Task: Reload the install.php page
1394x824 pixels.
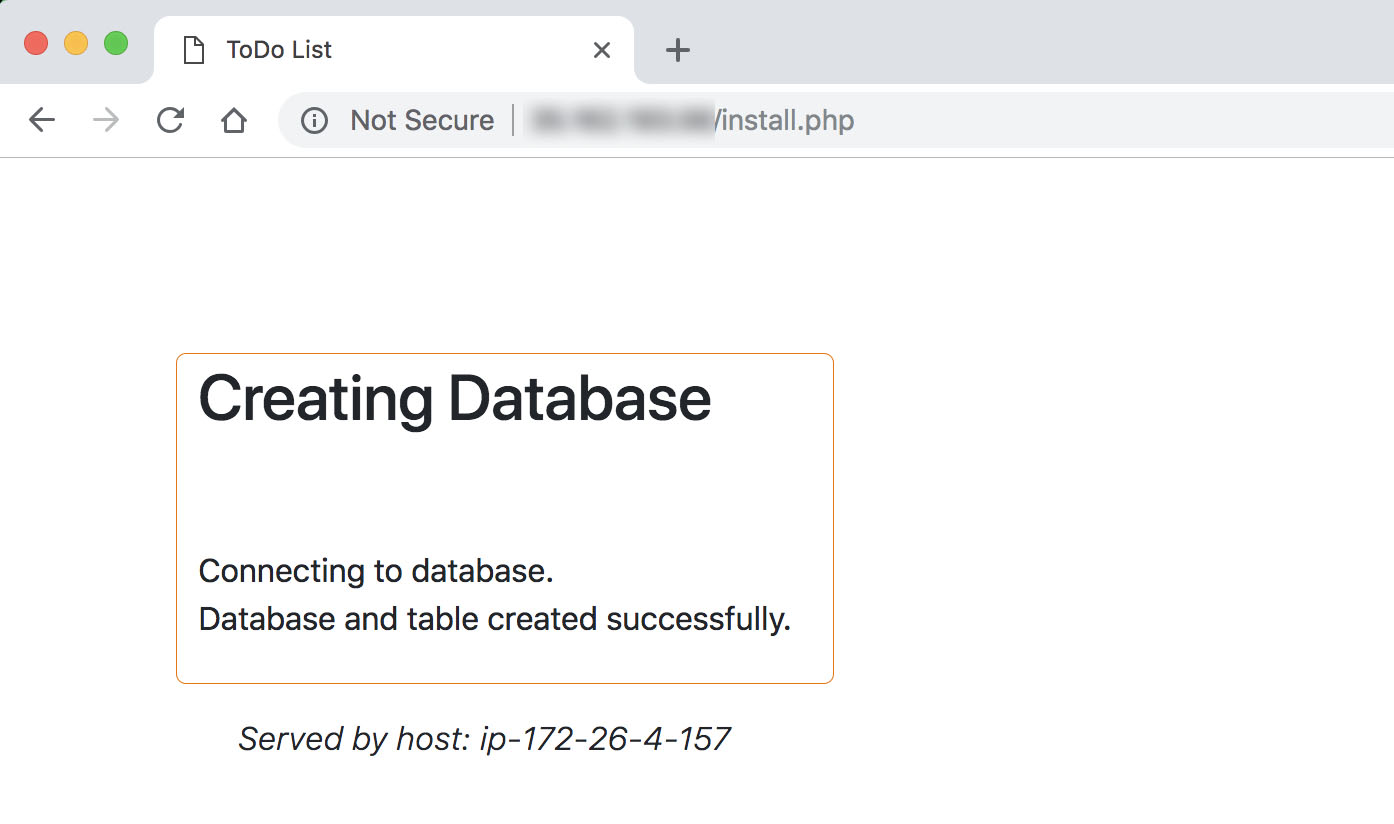Action: [x=170, y=121]
